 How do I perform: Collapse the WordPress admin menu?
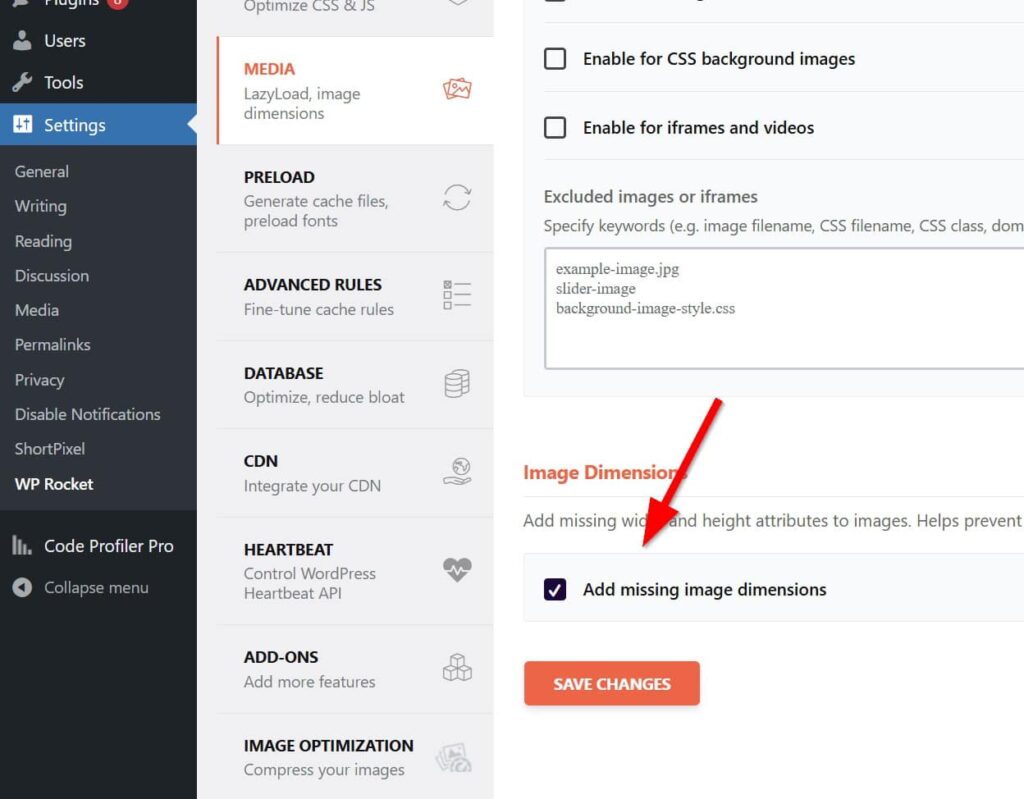coord(95,588)
